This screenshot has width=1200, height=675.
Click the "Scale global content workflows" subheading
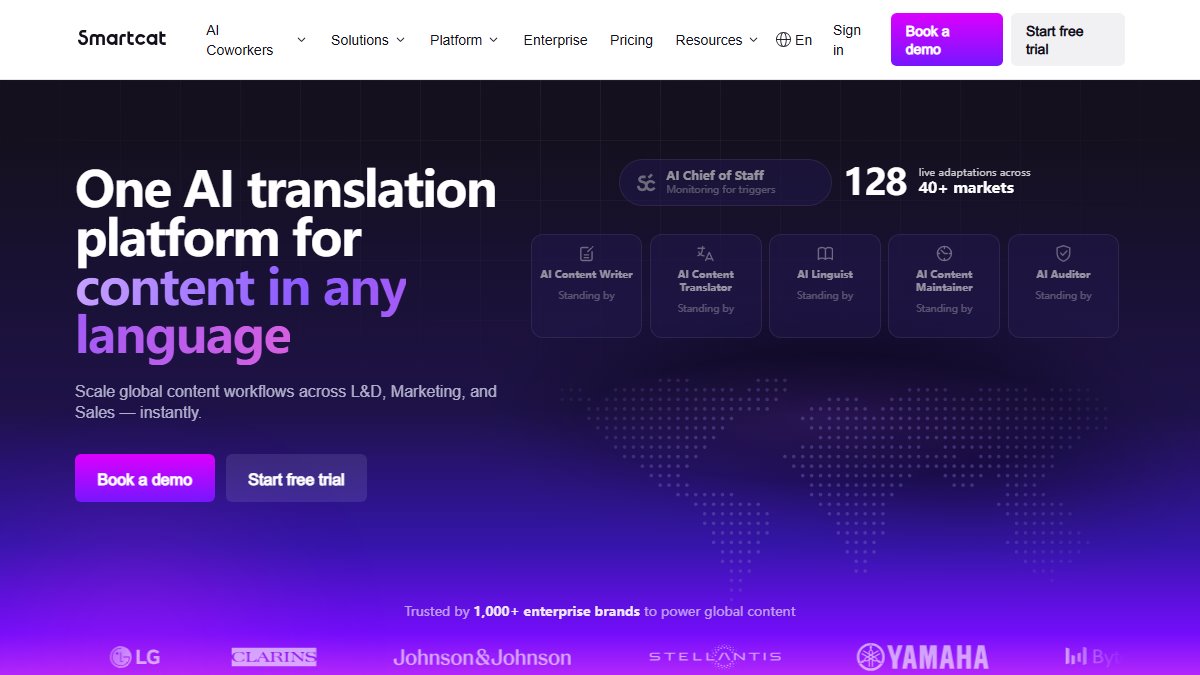(x=286, y=401)
